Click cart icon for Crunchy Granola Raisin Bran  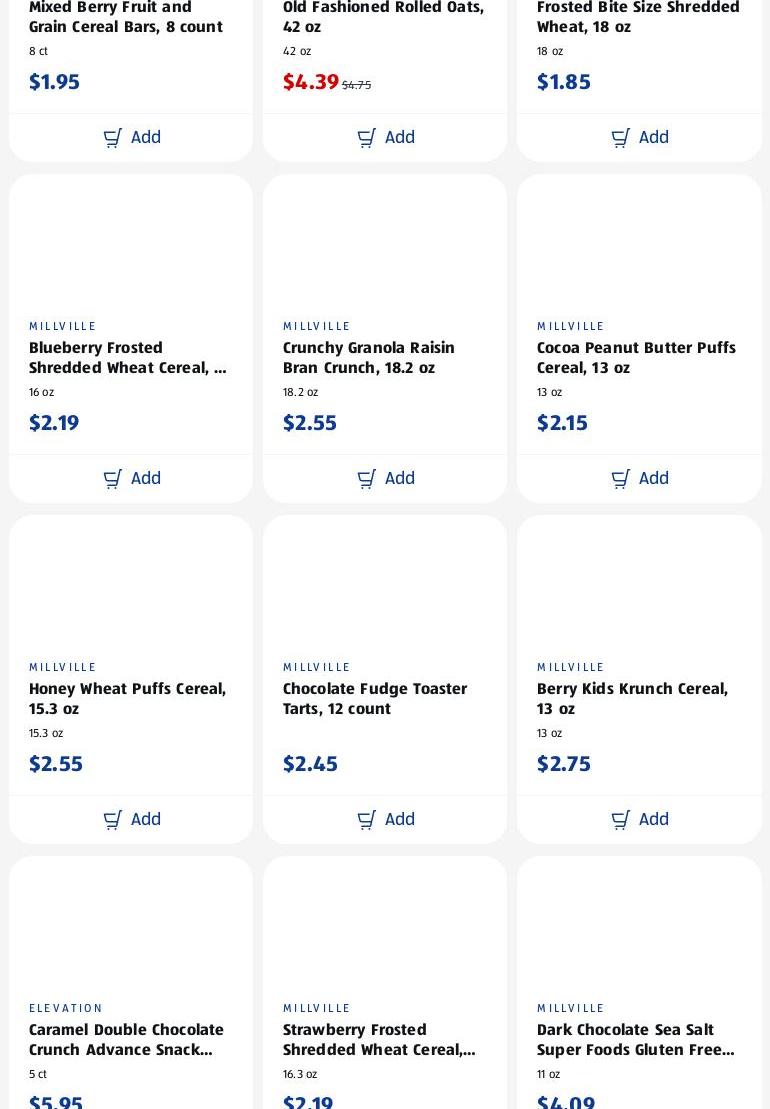[367, 479]
